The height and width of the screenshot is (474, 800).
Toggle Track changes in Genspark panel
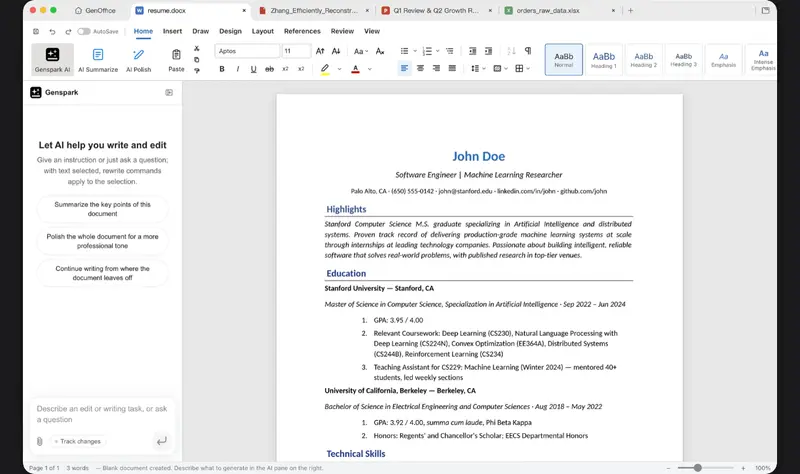78,441
